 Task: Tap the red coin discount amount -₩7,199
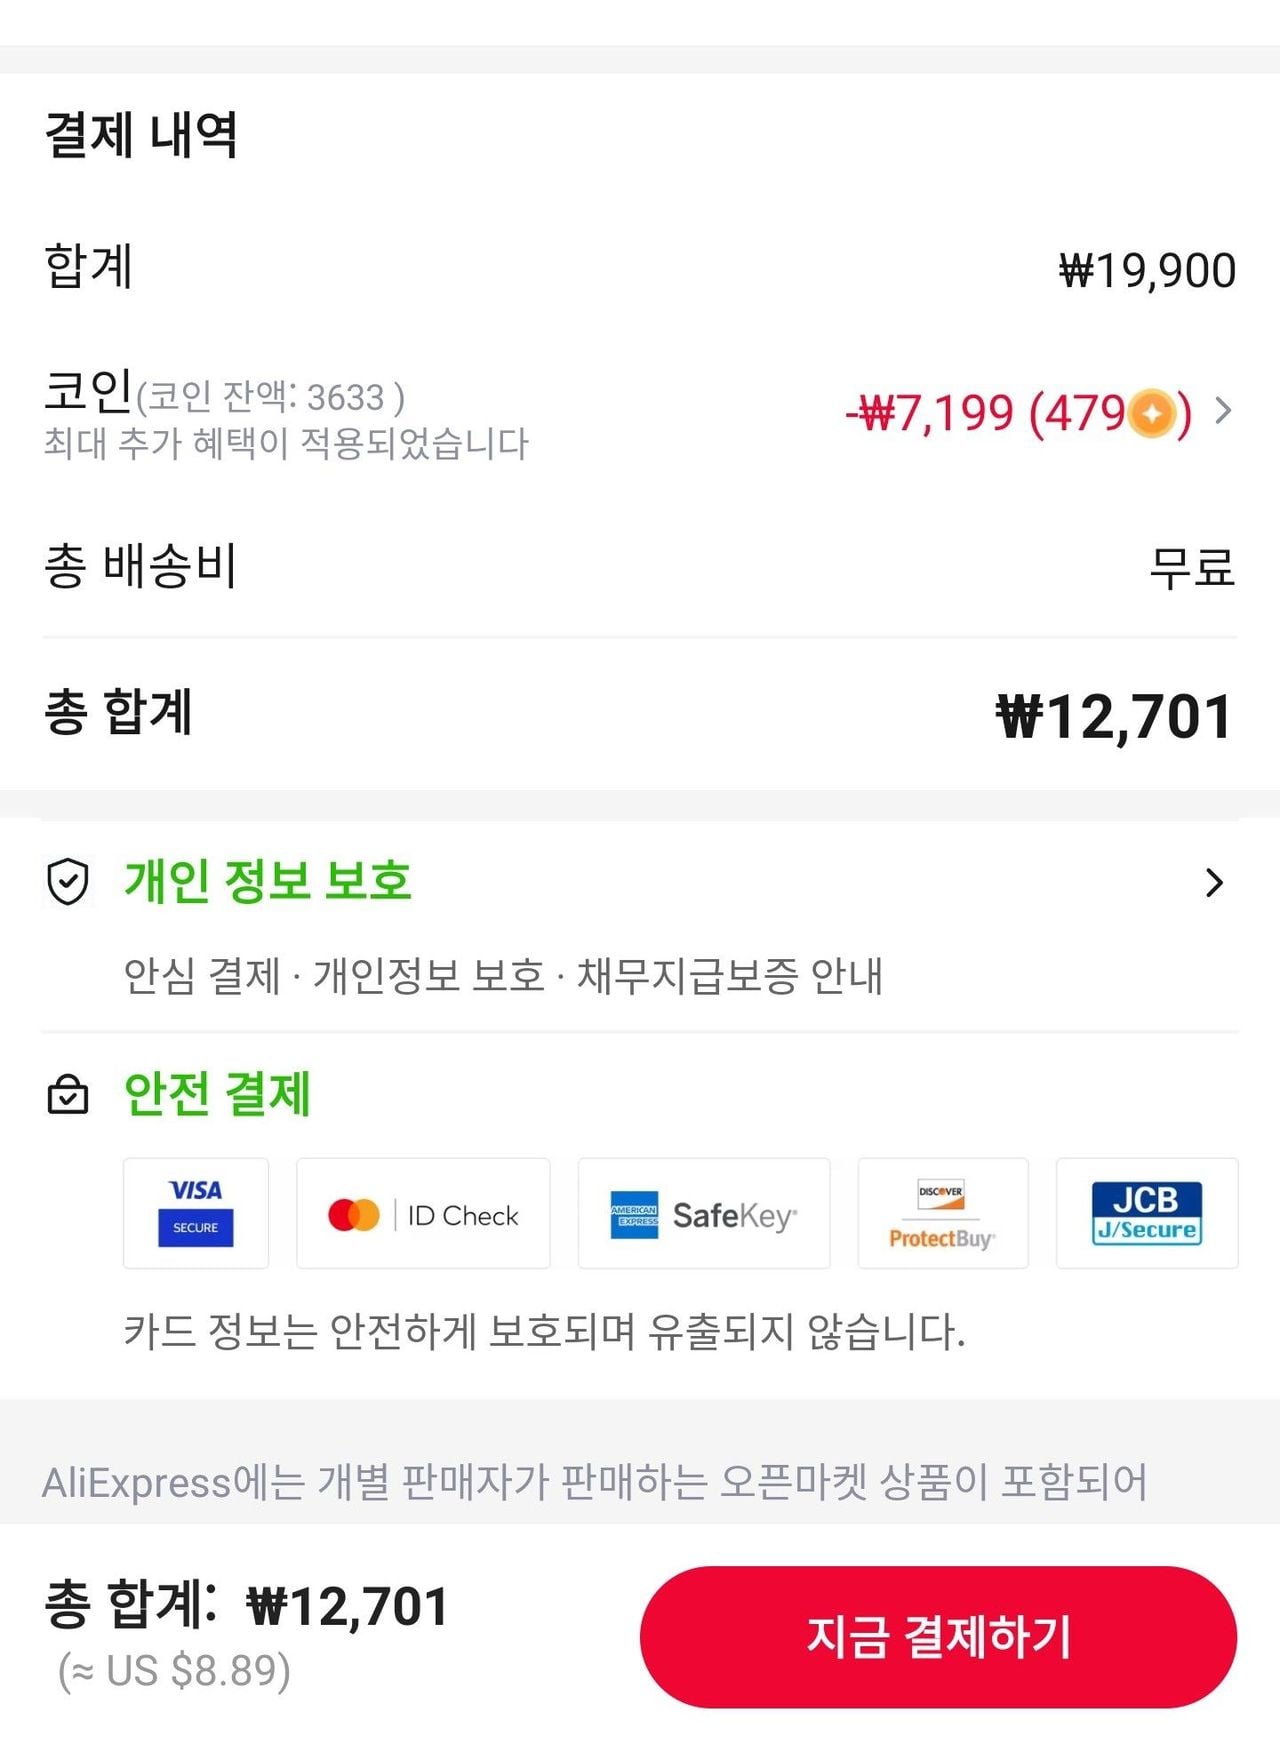pyautogui.click(x=930, y=412)
